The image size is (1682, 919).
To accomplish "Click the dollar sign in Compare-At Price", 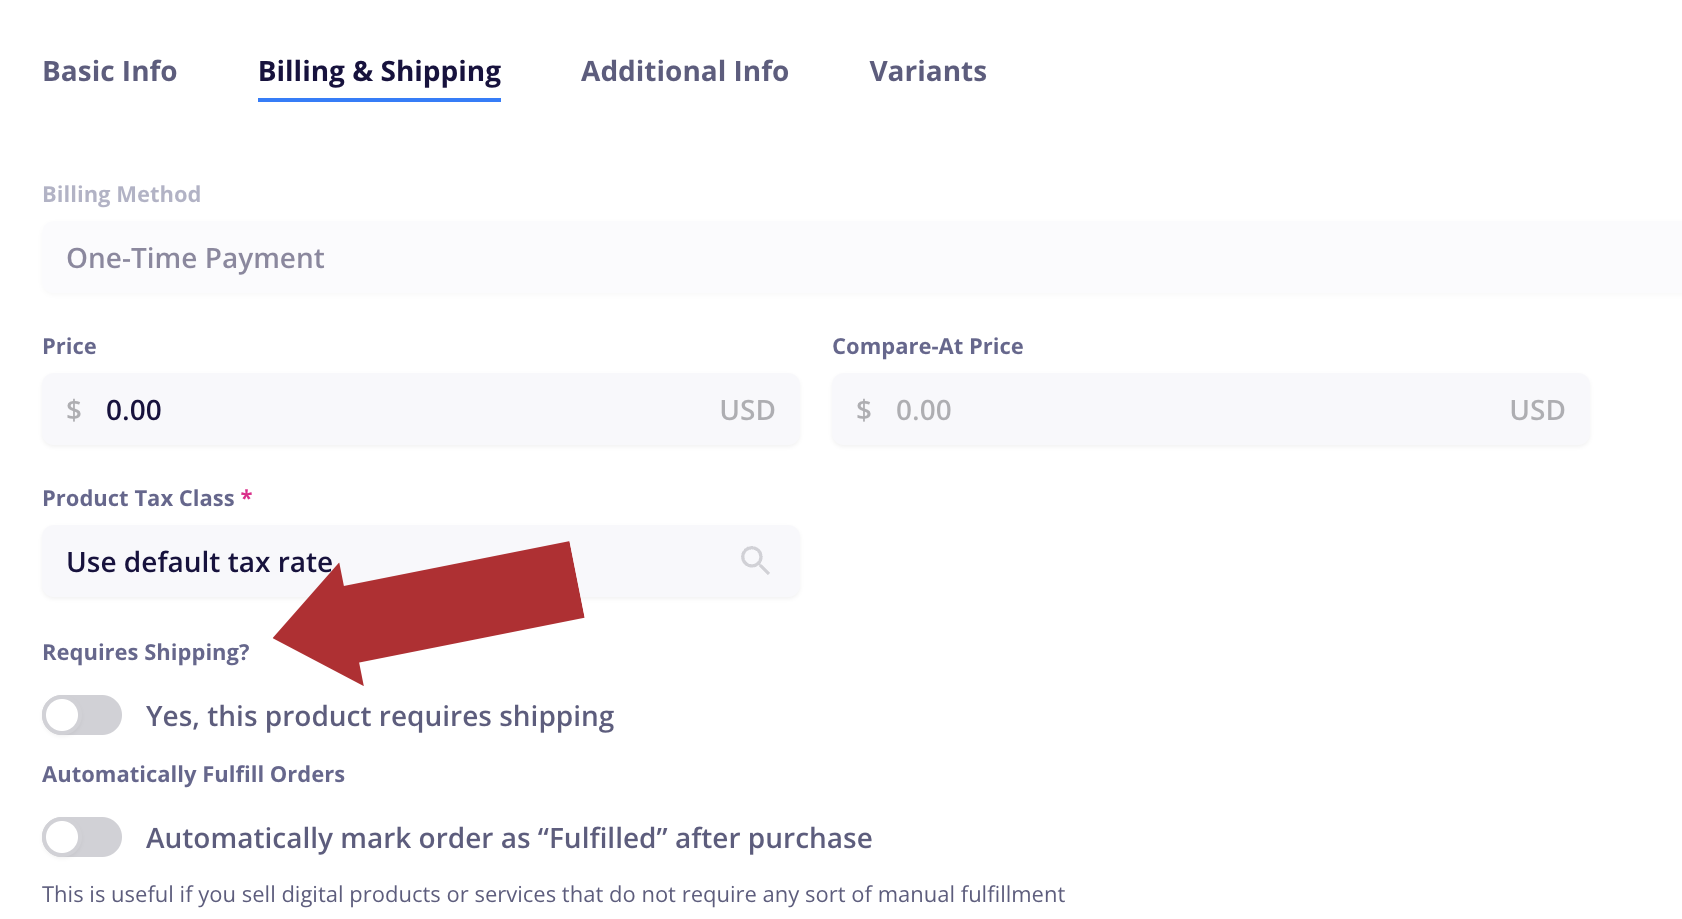I will [x=864, y=410].
